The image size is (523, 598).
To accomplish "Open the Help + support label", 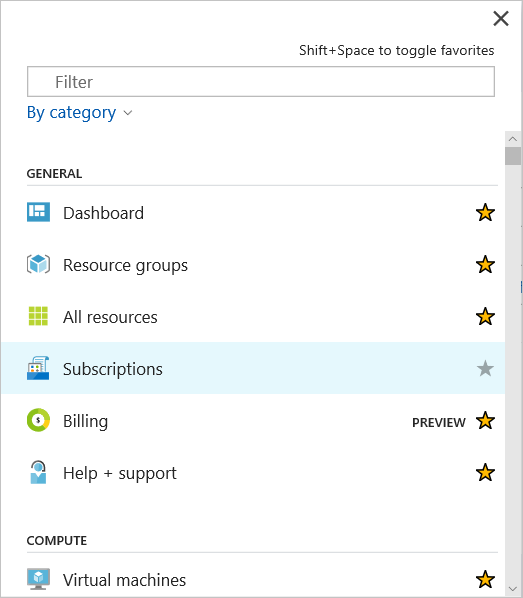I will coord(120,473).
